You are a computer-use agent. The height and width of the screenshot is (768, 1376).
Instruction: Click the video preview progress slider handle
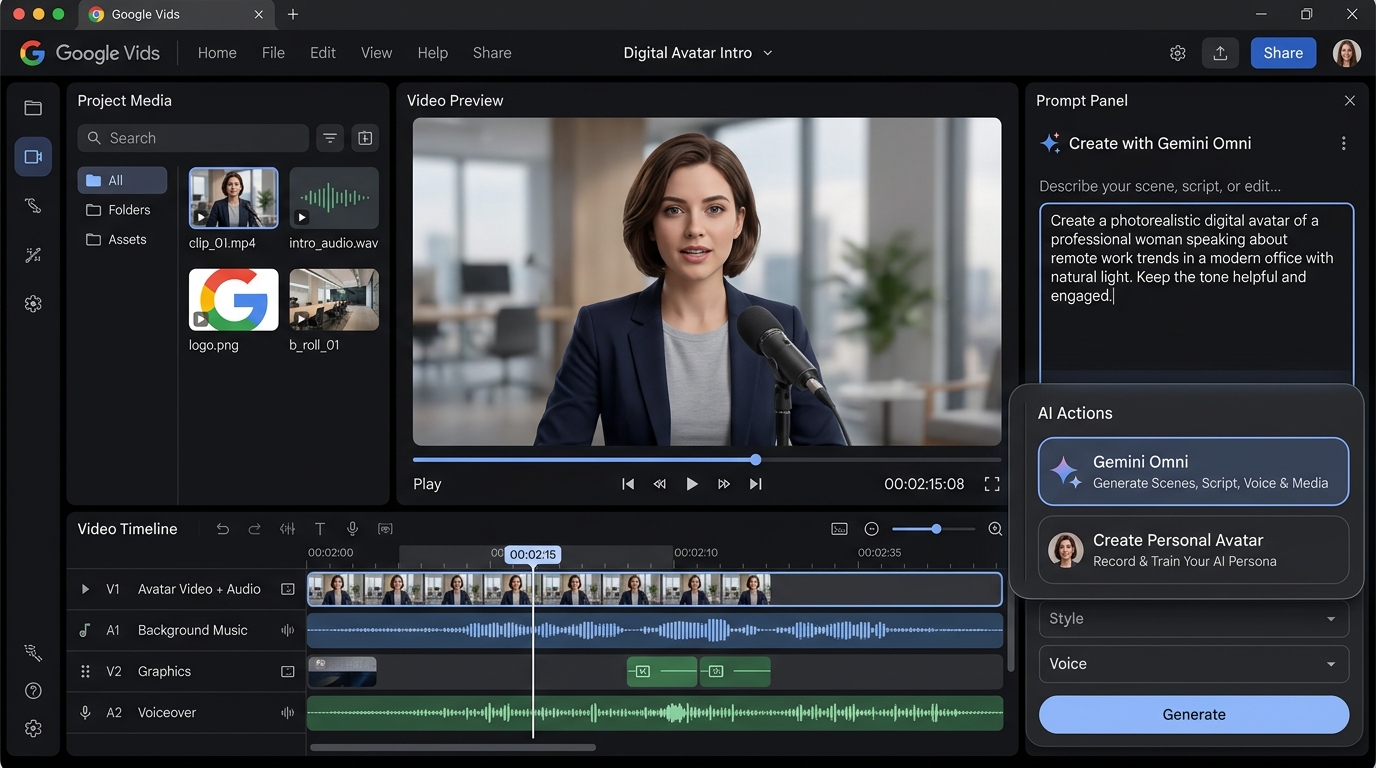(x=756, y=460)
